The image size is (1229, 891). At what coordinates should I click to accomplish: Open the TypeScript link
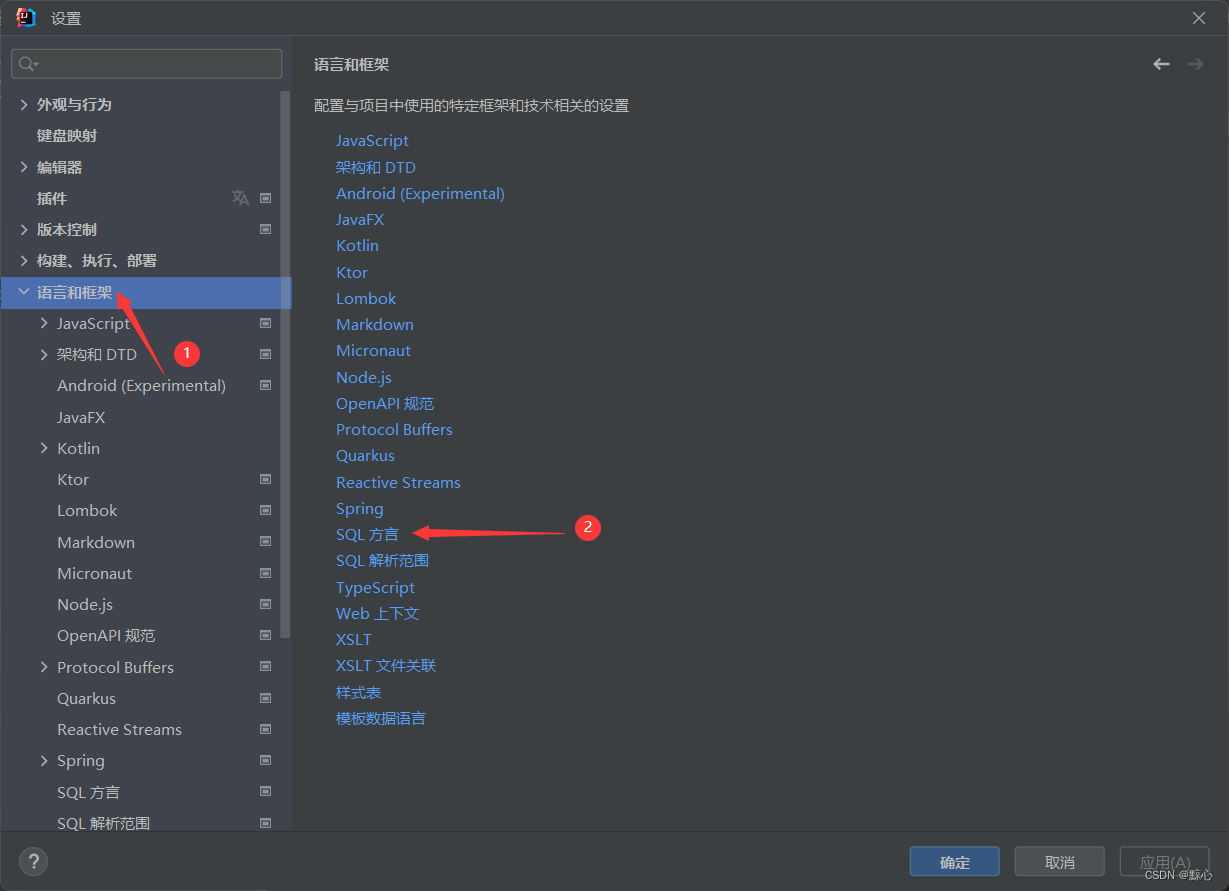click(375, 587)
